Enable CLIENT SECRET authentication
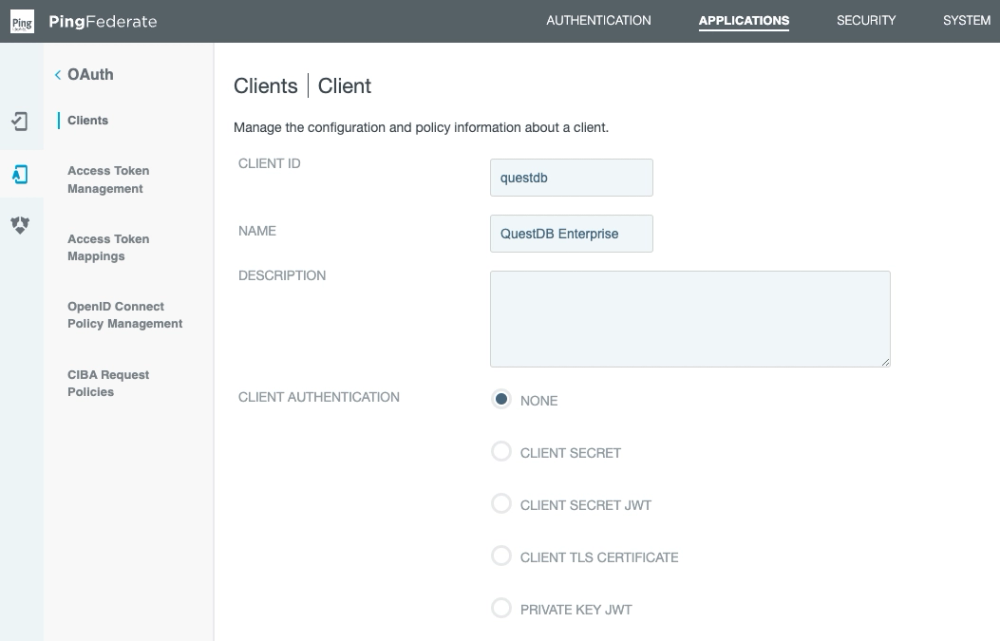The height and width of the screenshot is (641, 1000). coord(501,451)
